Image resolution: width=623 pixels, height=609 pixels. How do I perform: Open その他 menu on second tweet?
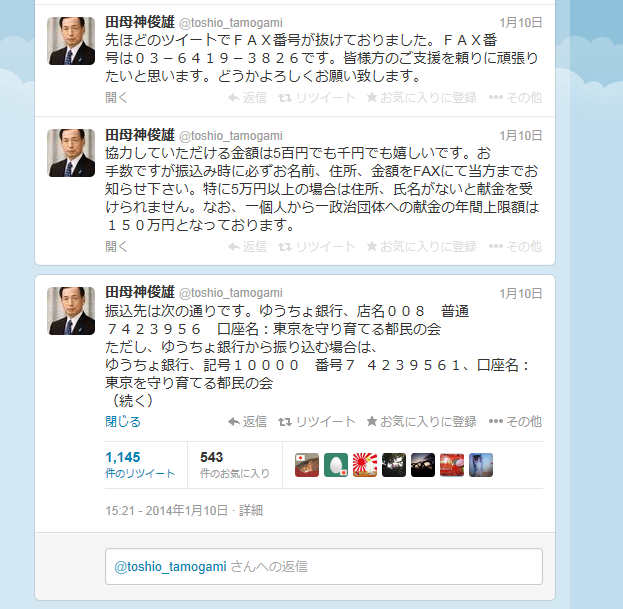(515, 247)
